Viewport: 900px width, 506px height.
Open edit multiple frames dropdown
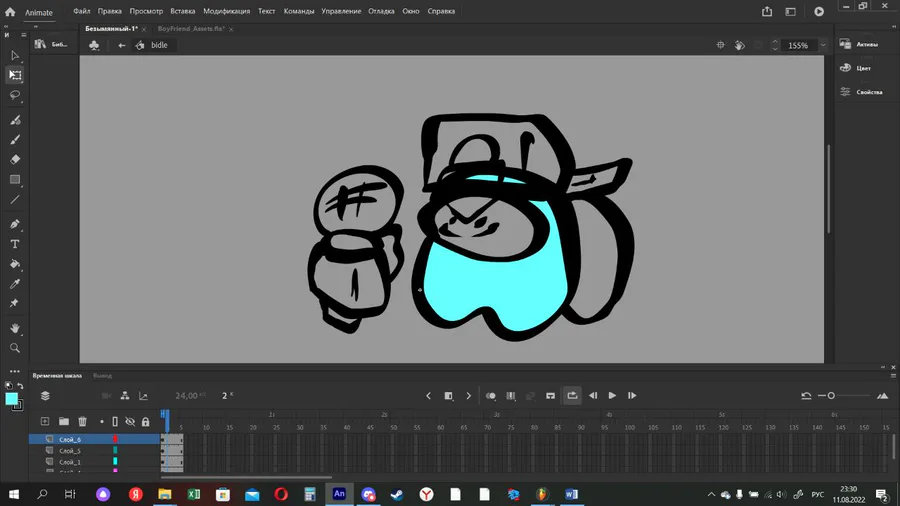click(x=511, y=396)
